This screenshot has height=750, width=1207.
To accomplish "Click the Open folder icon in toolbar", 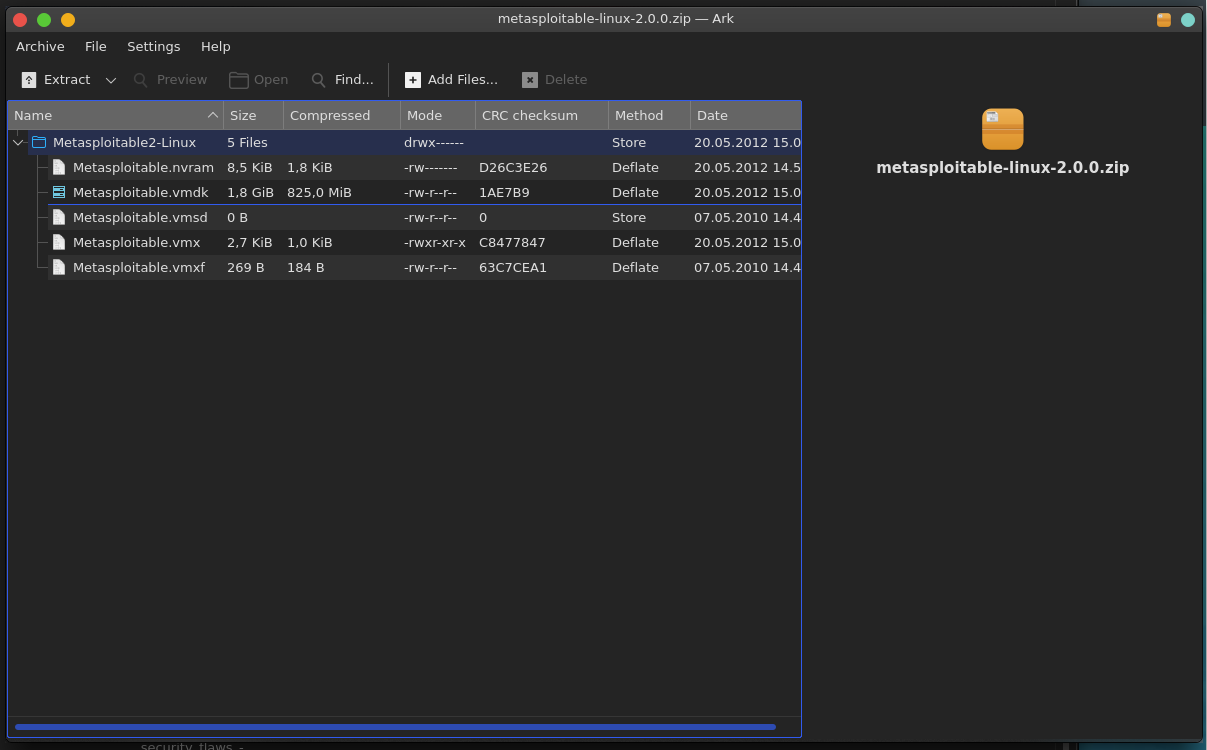I will click(238, 80).
